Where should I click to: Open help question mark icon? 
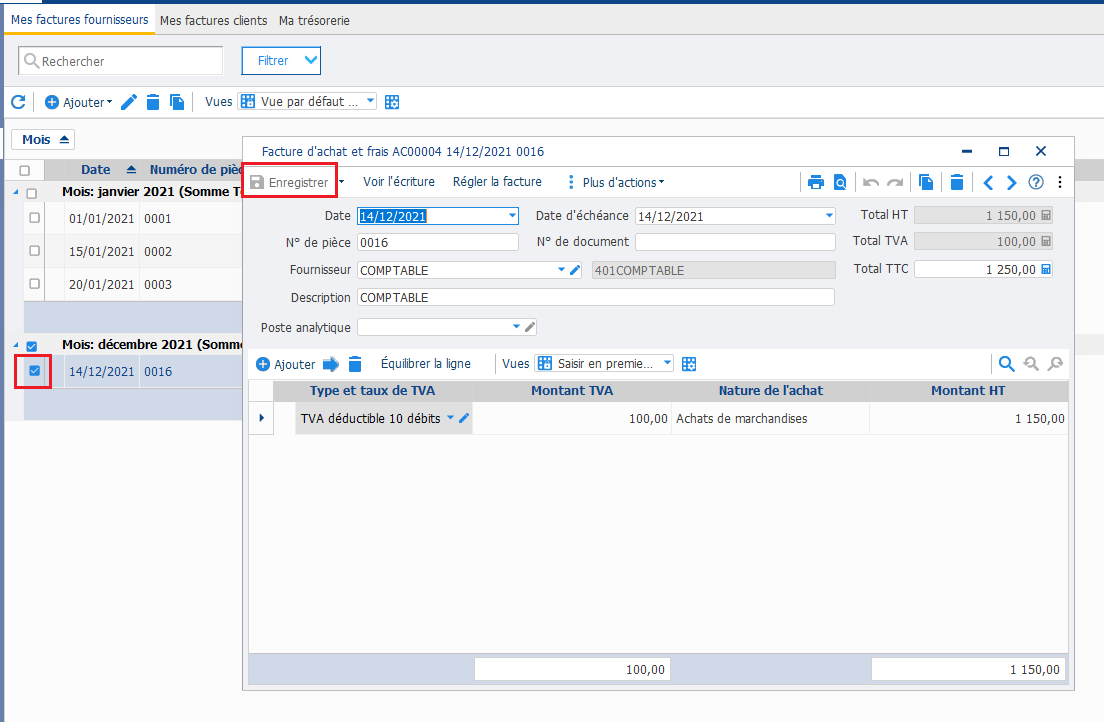(x=1036, y=182)
